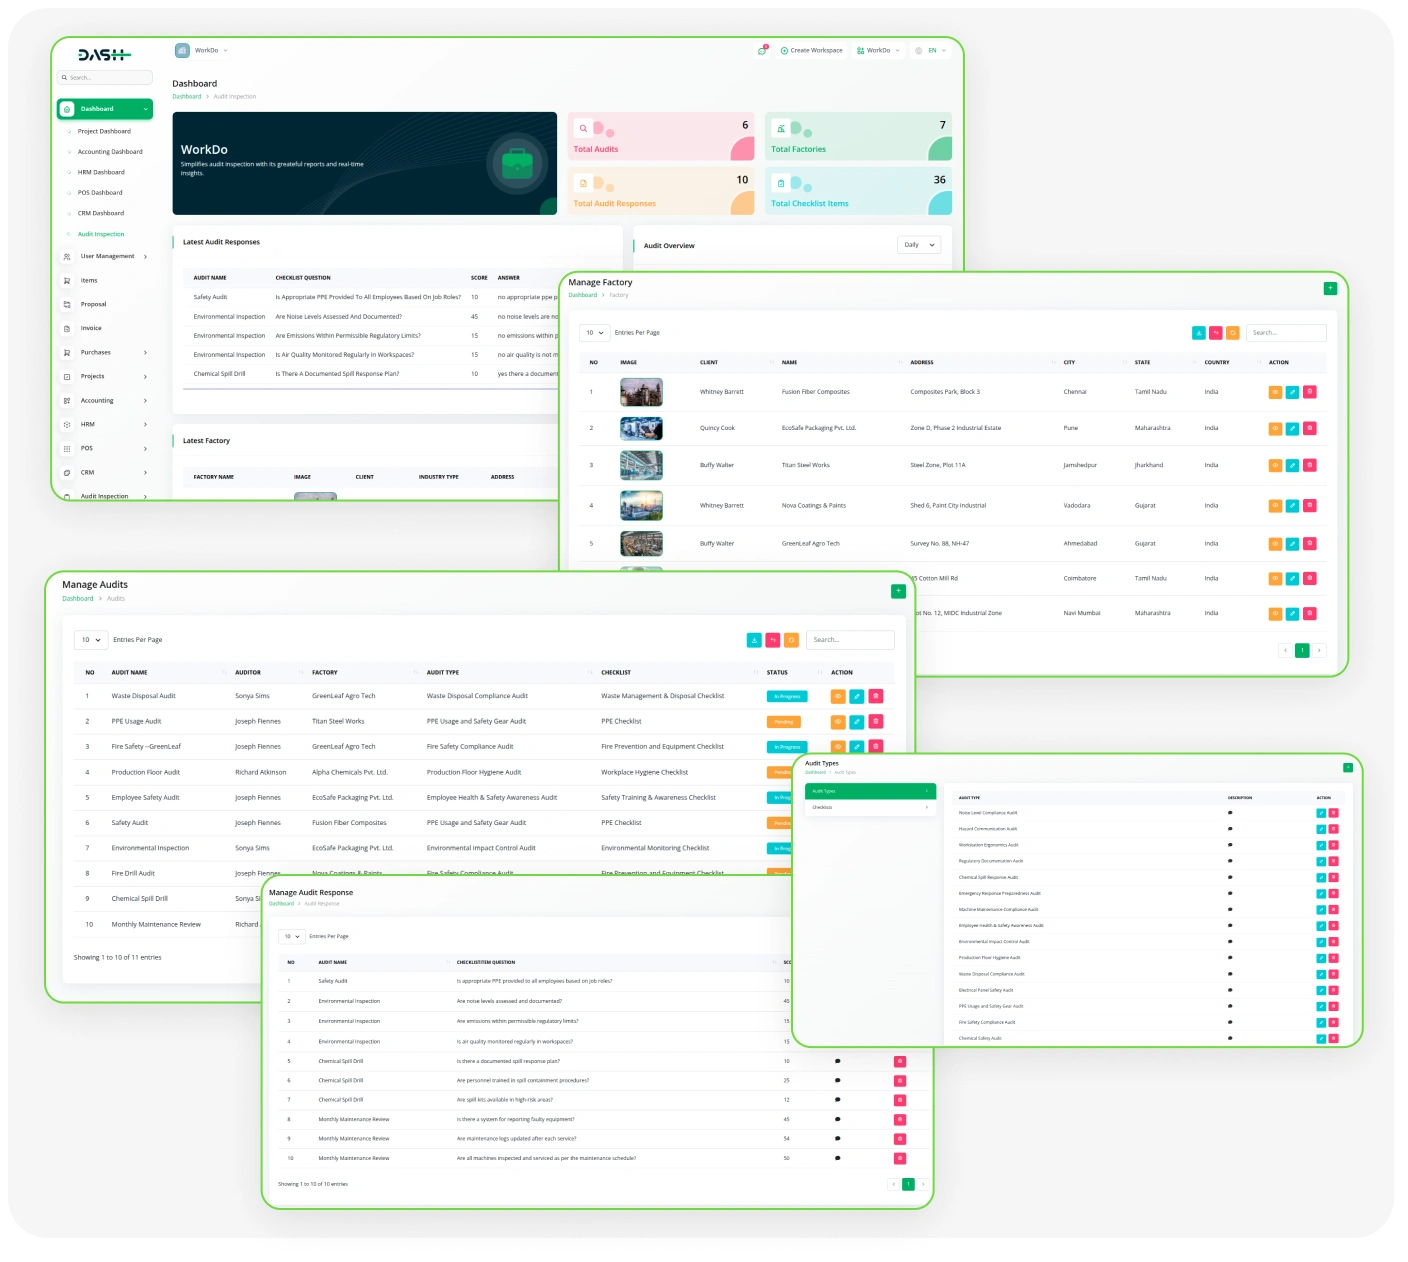Open the Daily dropdown in Audit Overview
Screen dimensions: 1408x1262
coord(919,245)
